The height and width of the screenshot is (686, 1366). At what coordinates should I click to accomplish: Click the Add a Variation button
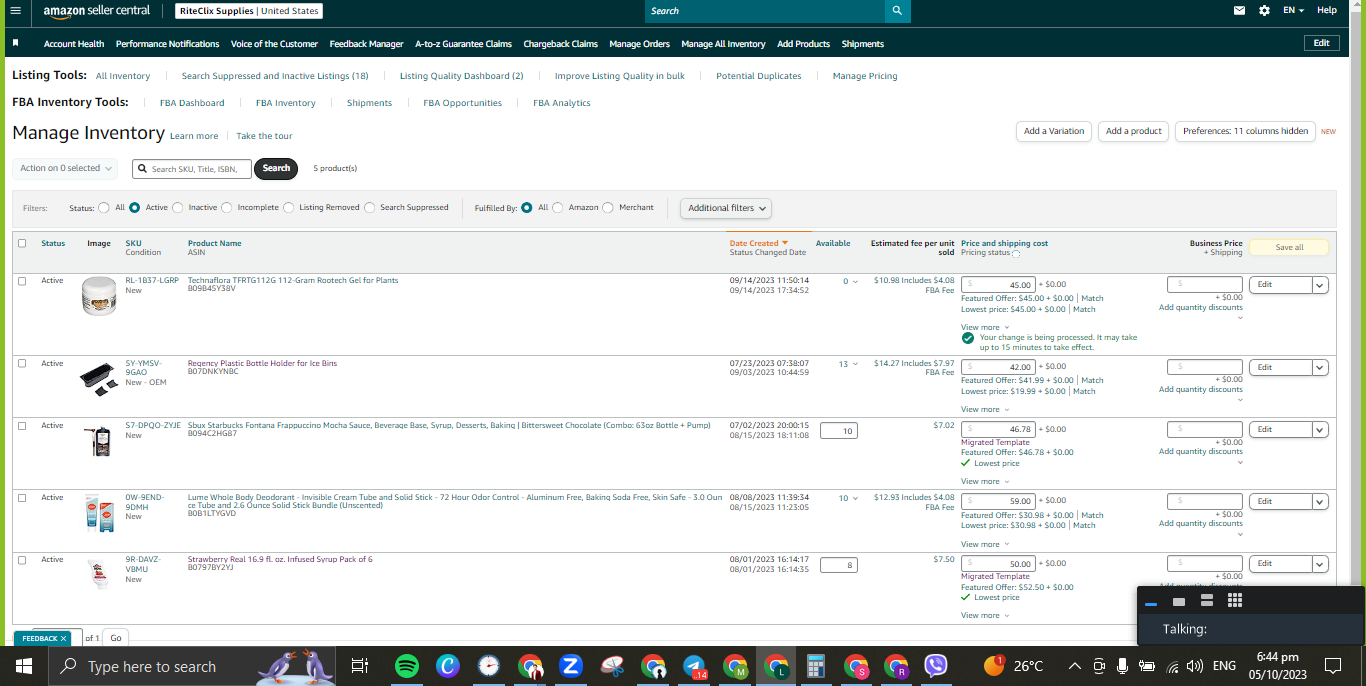point(1054,131)
